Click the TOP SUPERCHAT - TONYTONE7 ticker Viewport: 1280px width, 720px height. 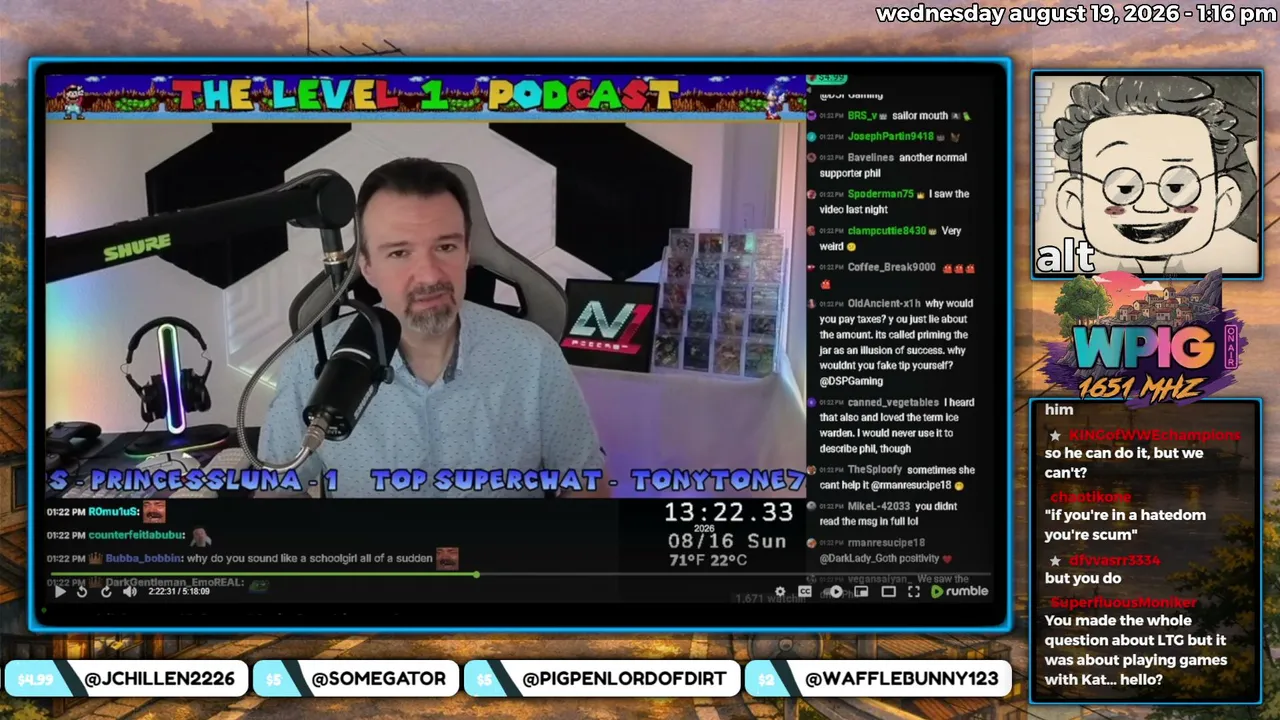tap(588, 481)
